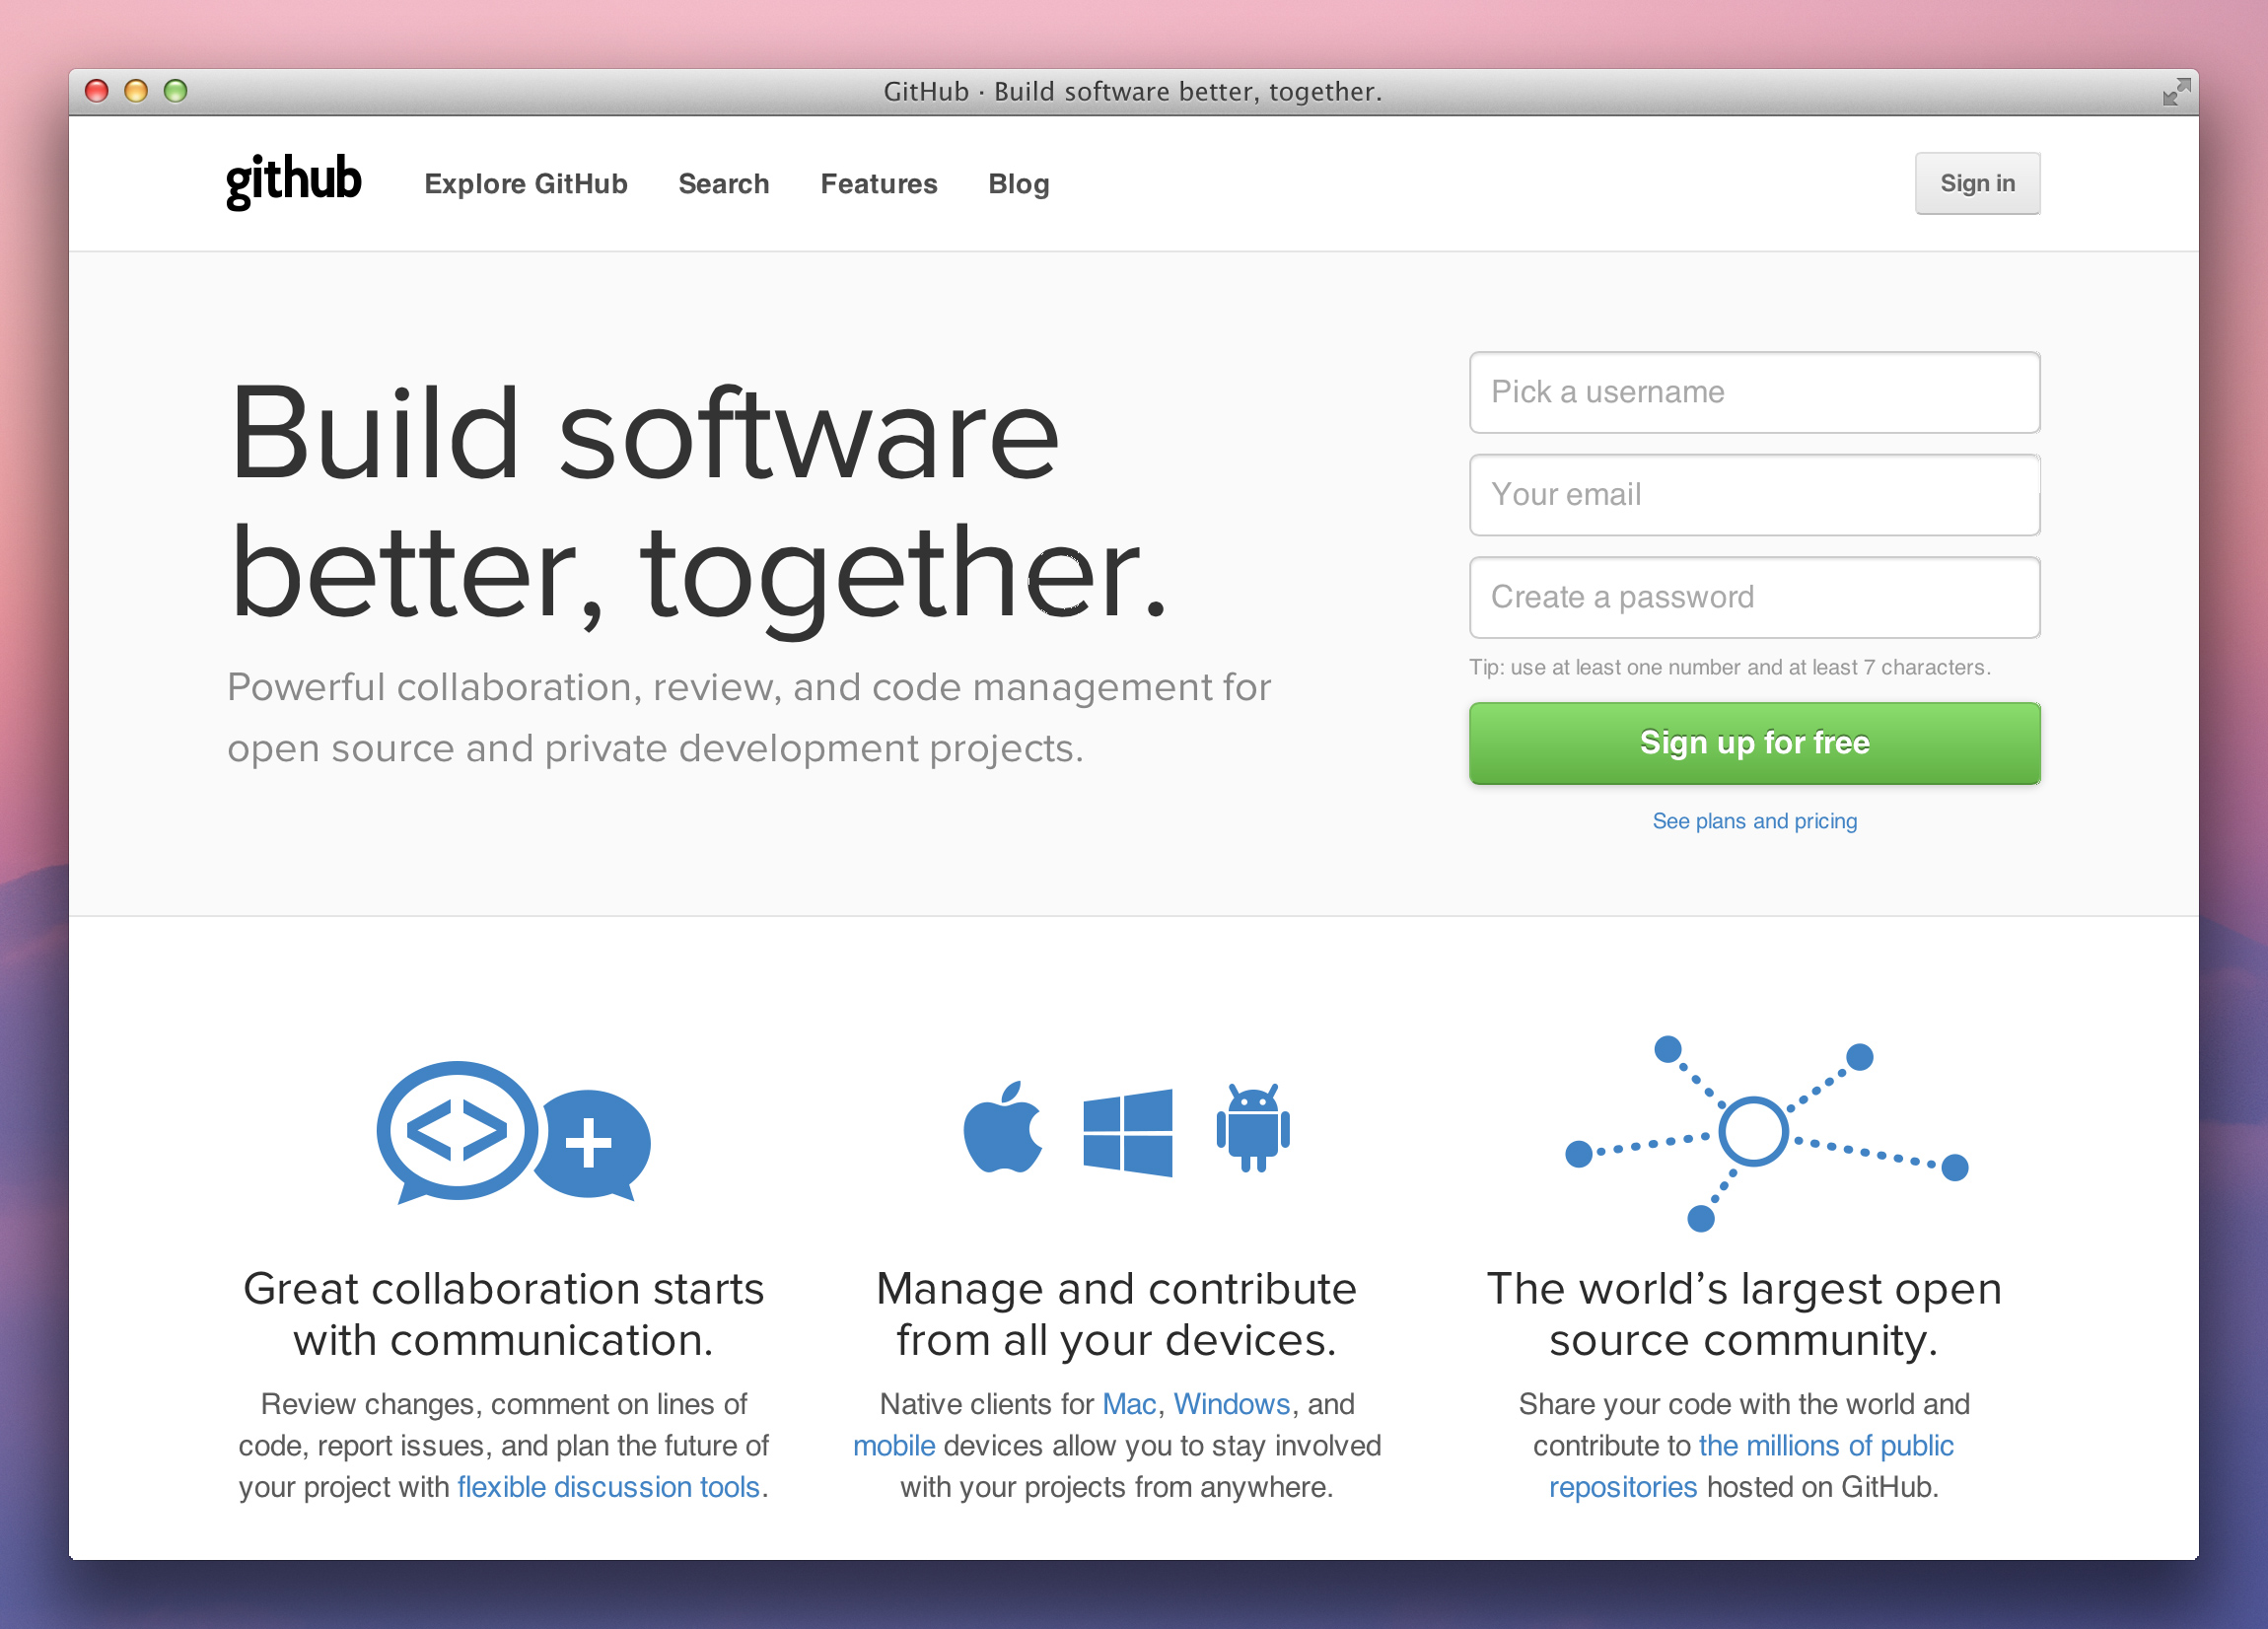The image size is (2268, 1629).
Task: Click the red close window button
Action: (97, 91)
